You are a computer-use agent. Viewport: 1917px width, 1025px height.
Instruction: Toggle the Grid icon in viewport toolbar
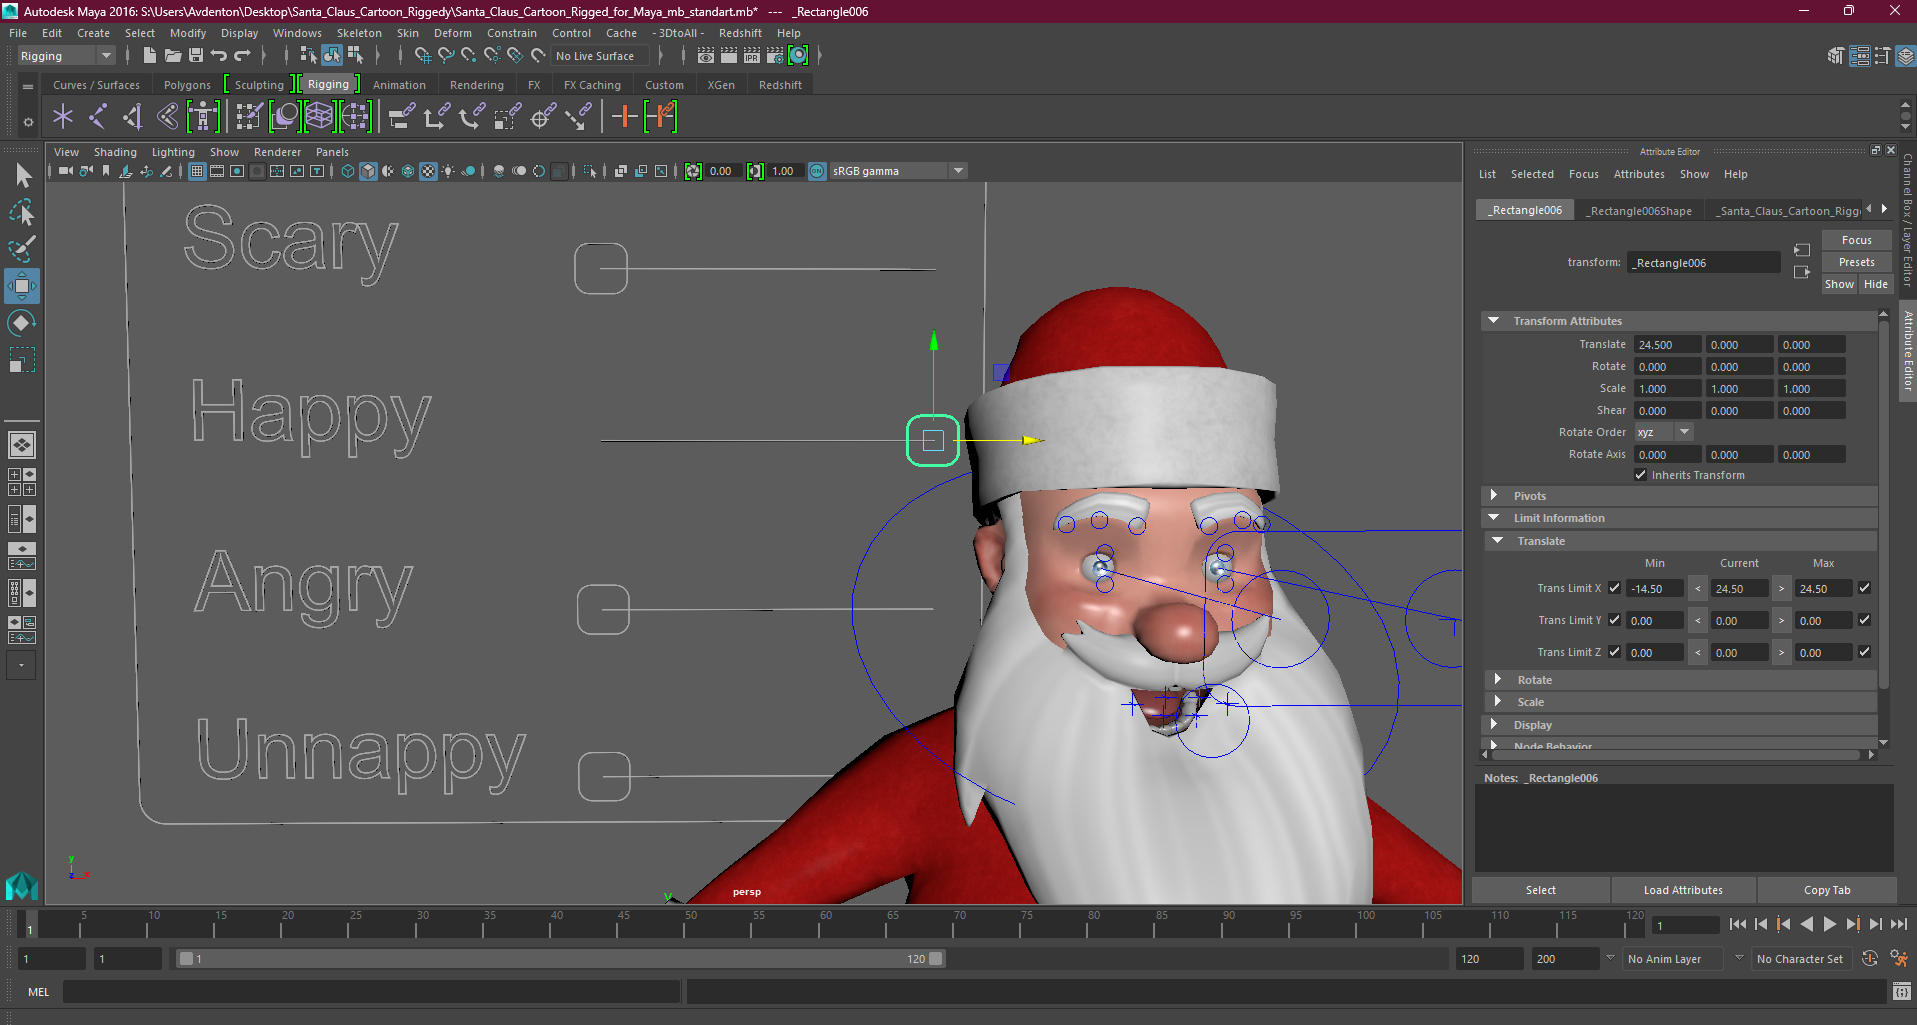click(x=197, y=171)
